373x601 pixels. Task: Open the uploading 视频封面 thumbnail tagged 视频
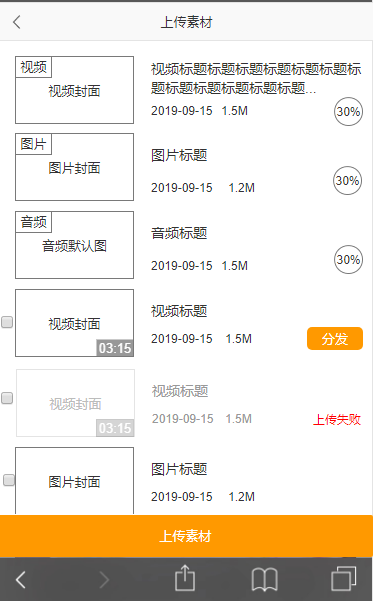[74, 90]
